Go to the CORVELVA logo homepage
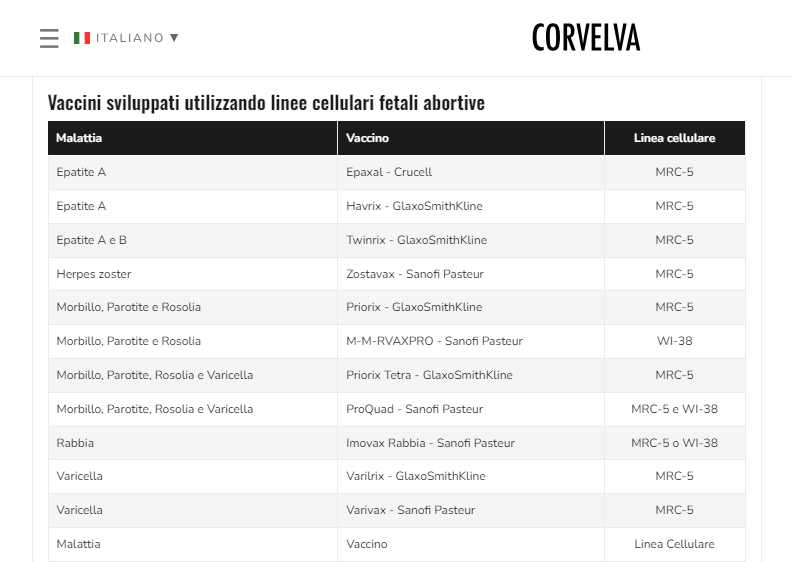 coord(586,38)
